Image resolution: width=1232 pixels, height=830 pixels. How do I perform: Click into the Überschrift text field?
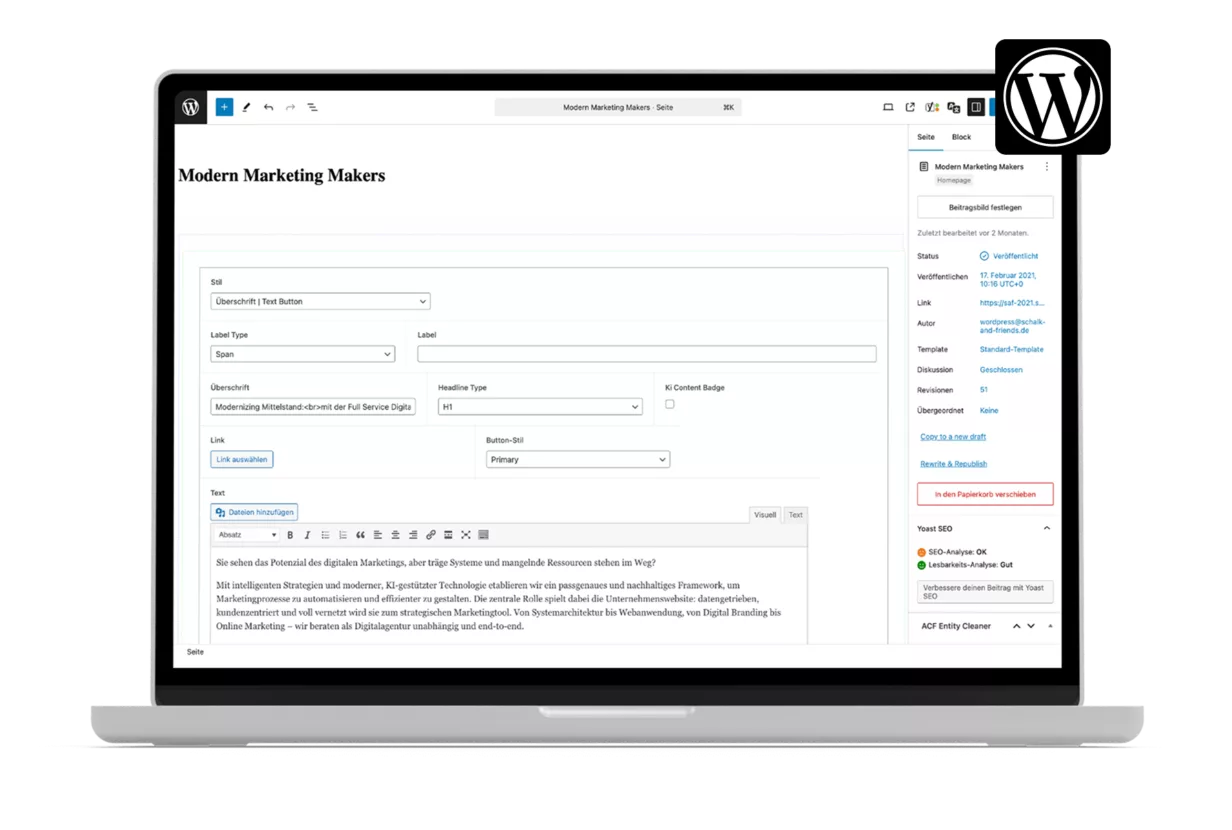click(313, 407)
